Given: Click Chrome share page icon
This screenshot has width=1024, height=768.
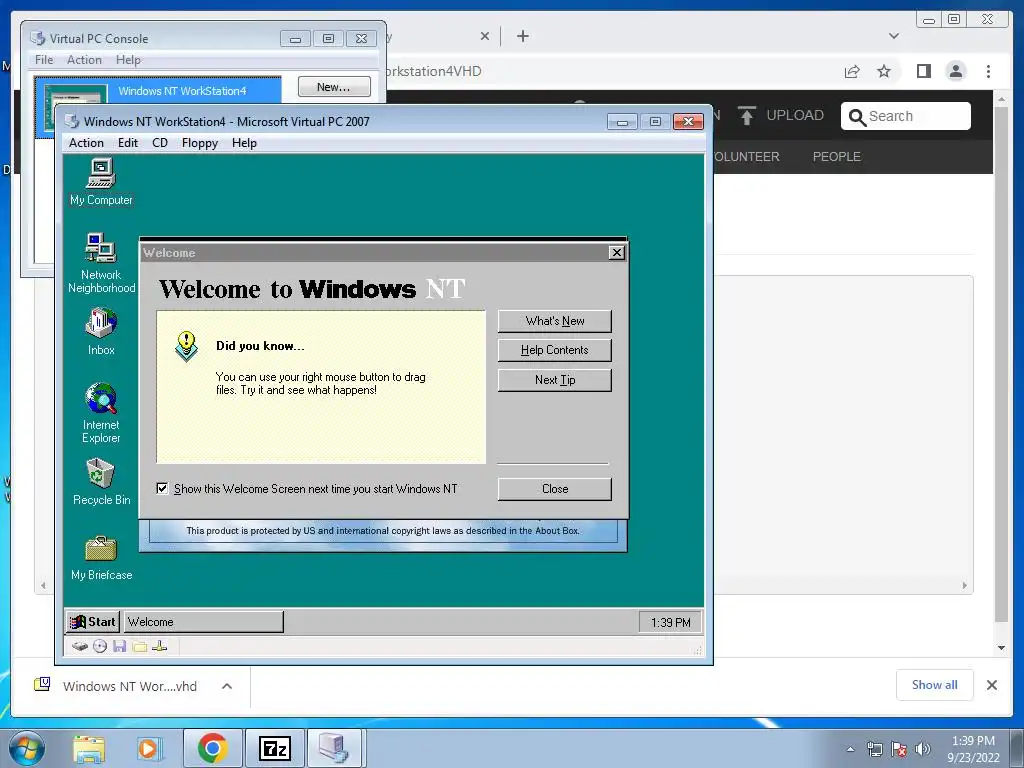Looking at the screenshot, I should pyautogui.click(x=852, y=71).
